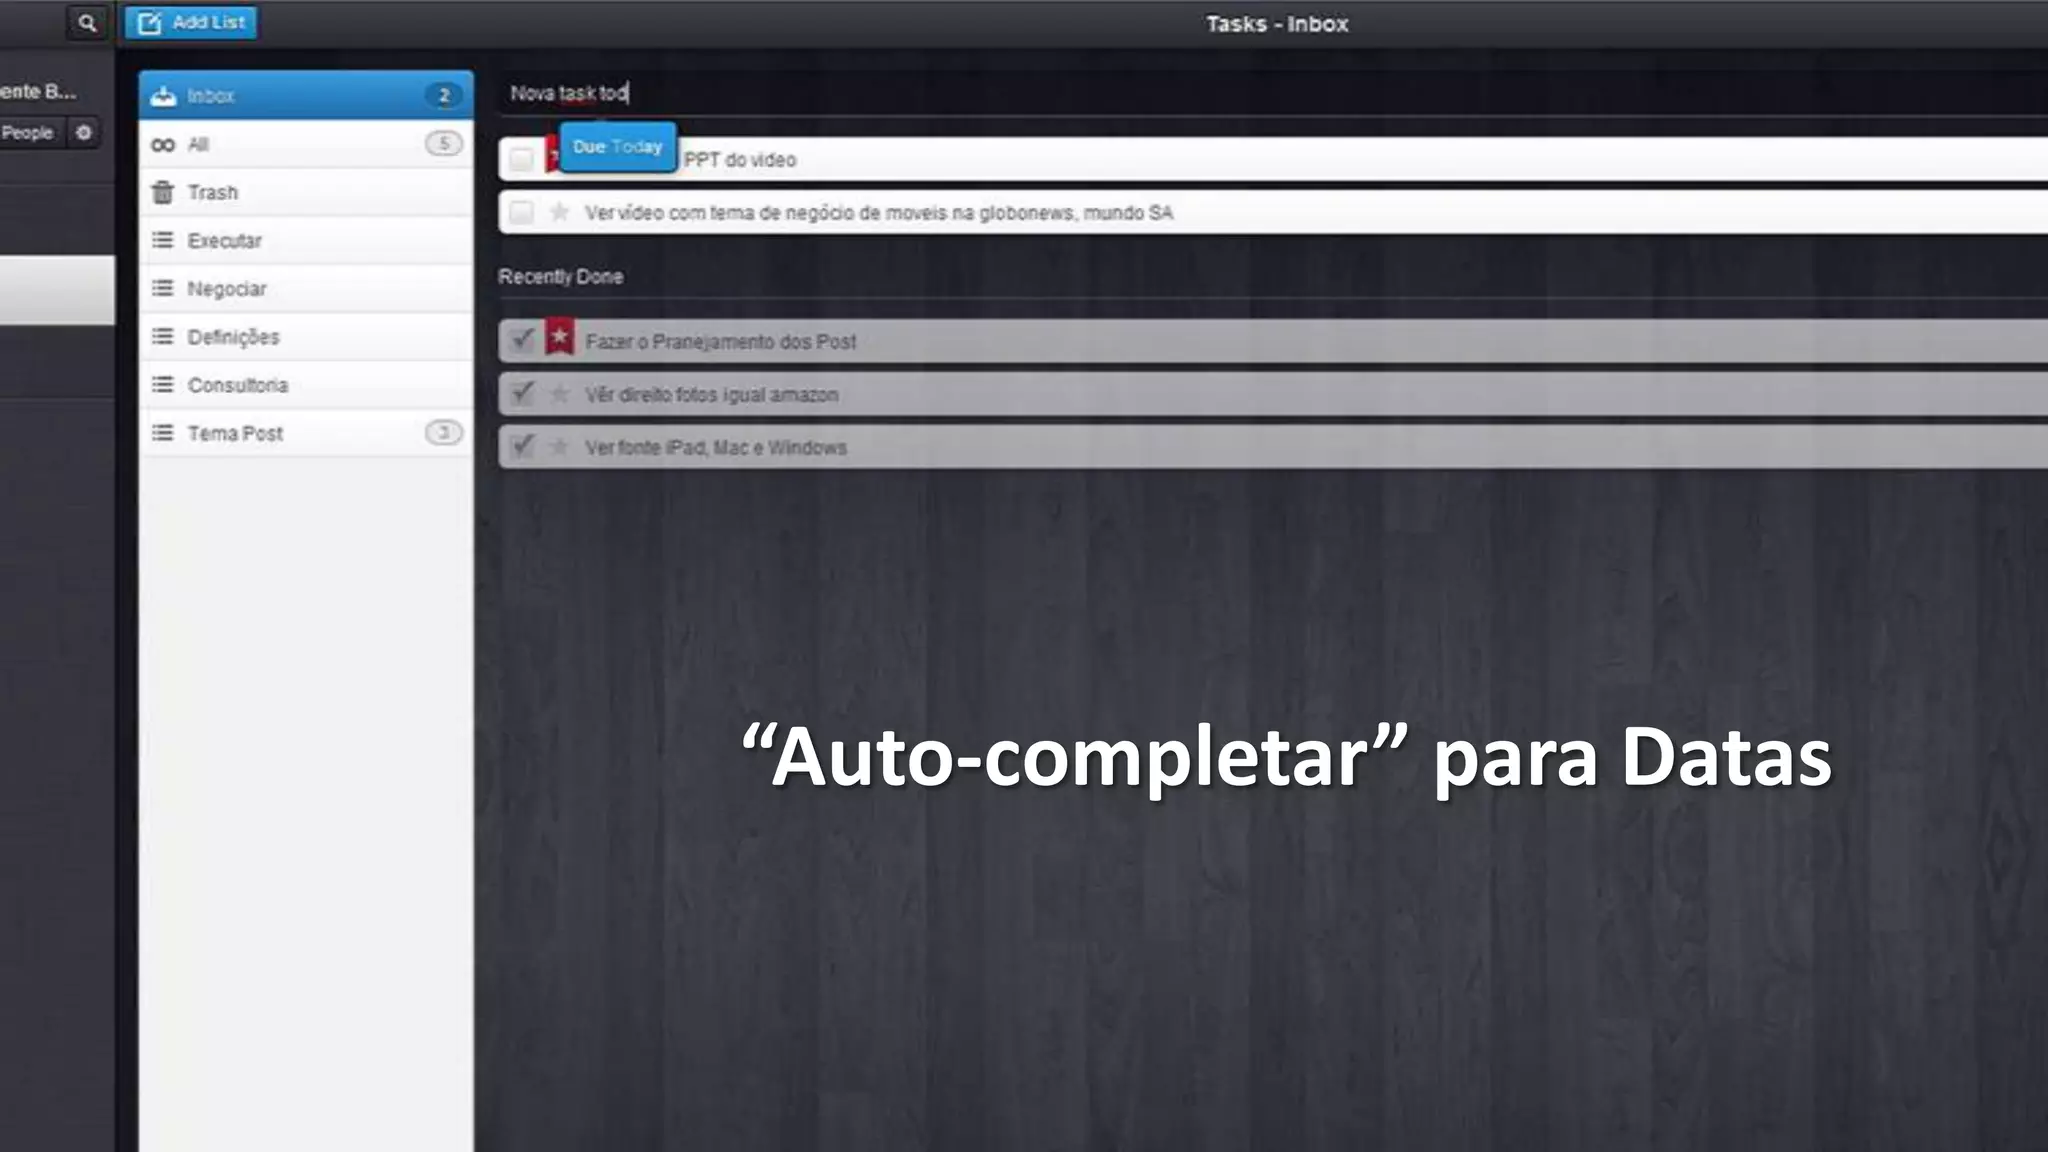Click Ver vídeo com tema task text
The width and height of the screenshot is (2048, 1152).
(879, 213)
